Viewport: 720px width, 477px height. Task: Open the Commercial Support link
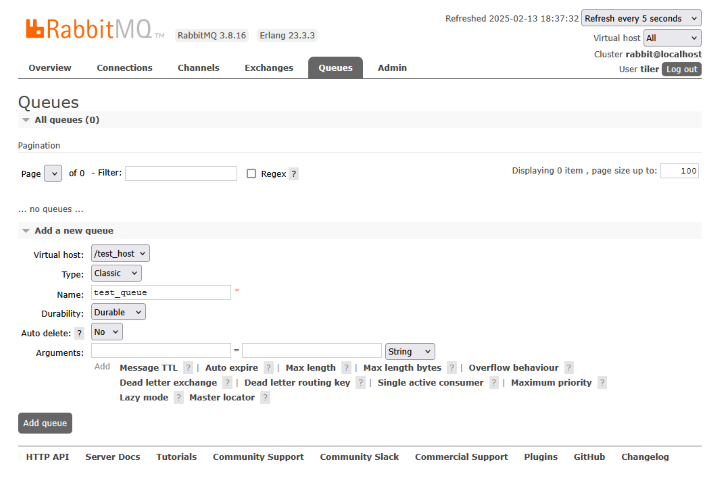pyautogui.click(x=461, y=457)
